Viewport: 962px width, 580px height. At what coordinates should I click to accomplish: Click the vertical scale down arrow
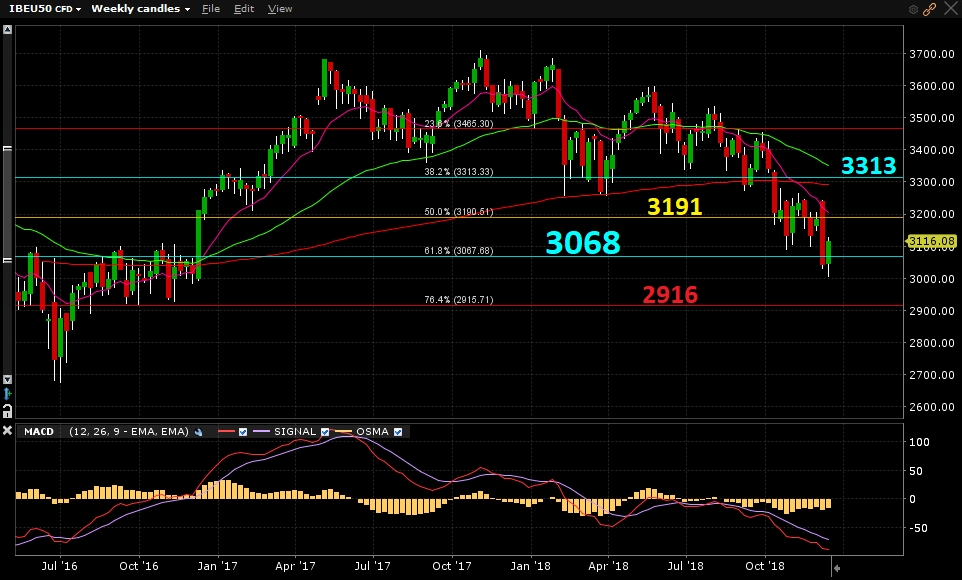pyautogui.click(x=7, y=379)
